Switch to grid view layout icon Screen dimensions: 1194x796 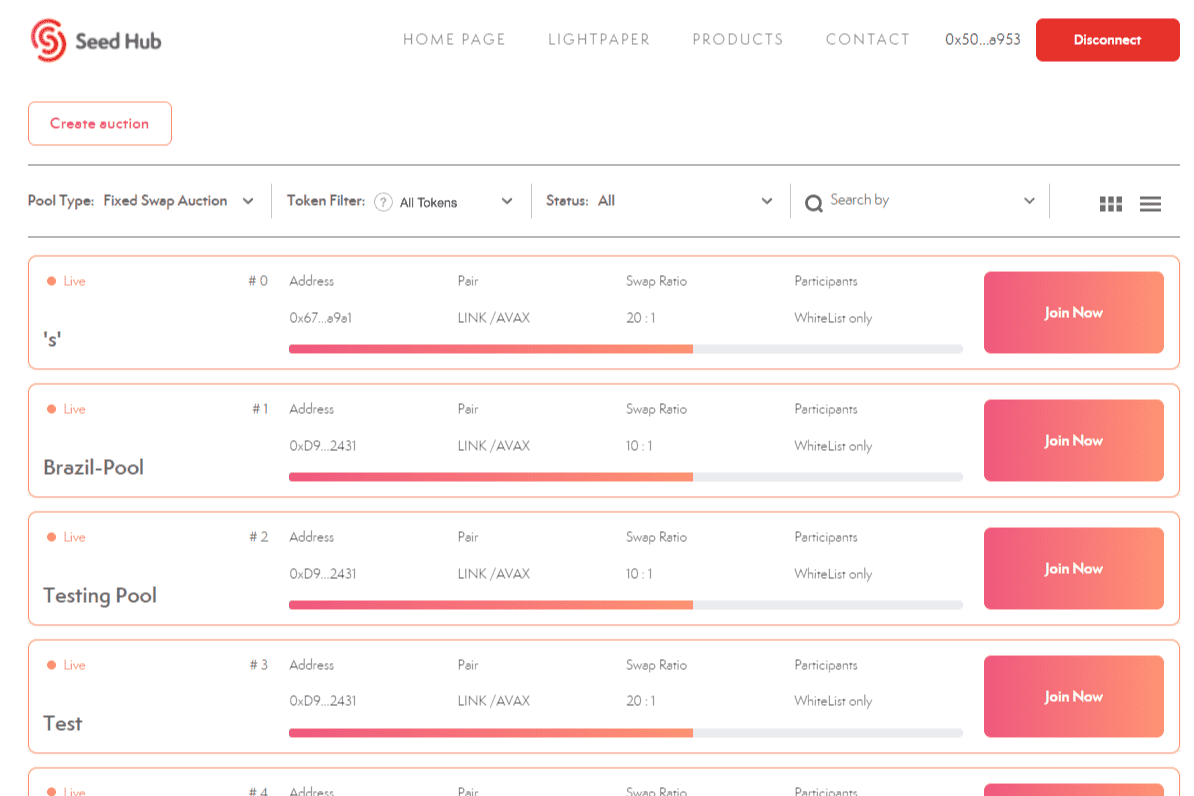[1110, 203]
